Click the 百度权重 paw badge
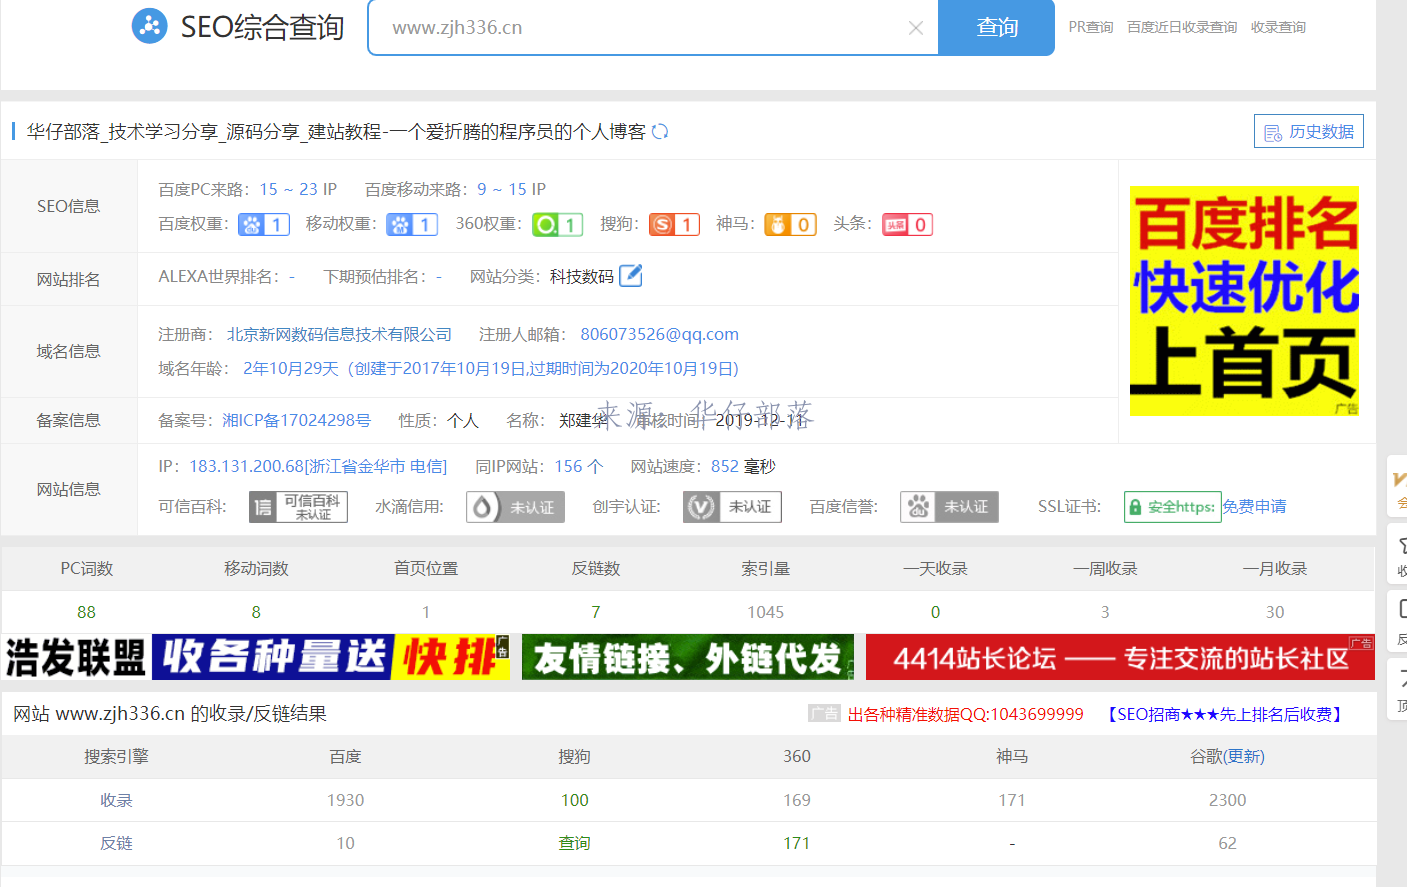This screenshot has width=1407, height=887. [264, 224]
